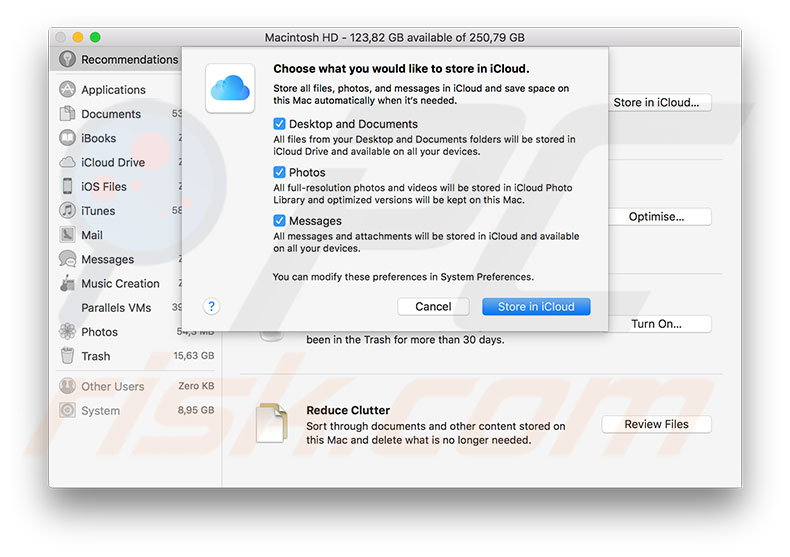Click the Photos flower icon
The width and height of the screenshot is (790, 557).
67,331
